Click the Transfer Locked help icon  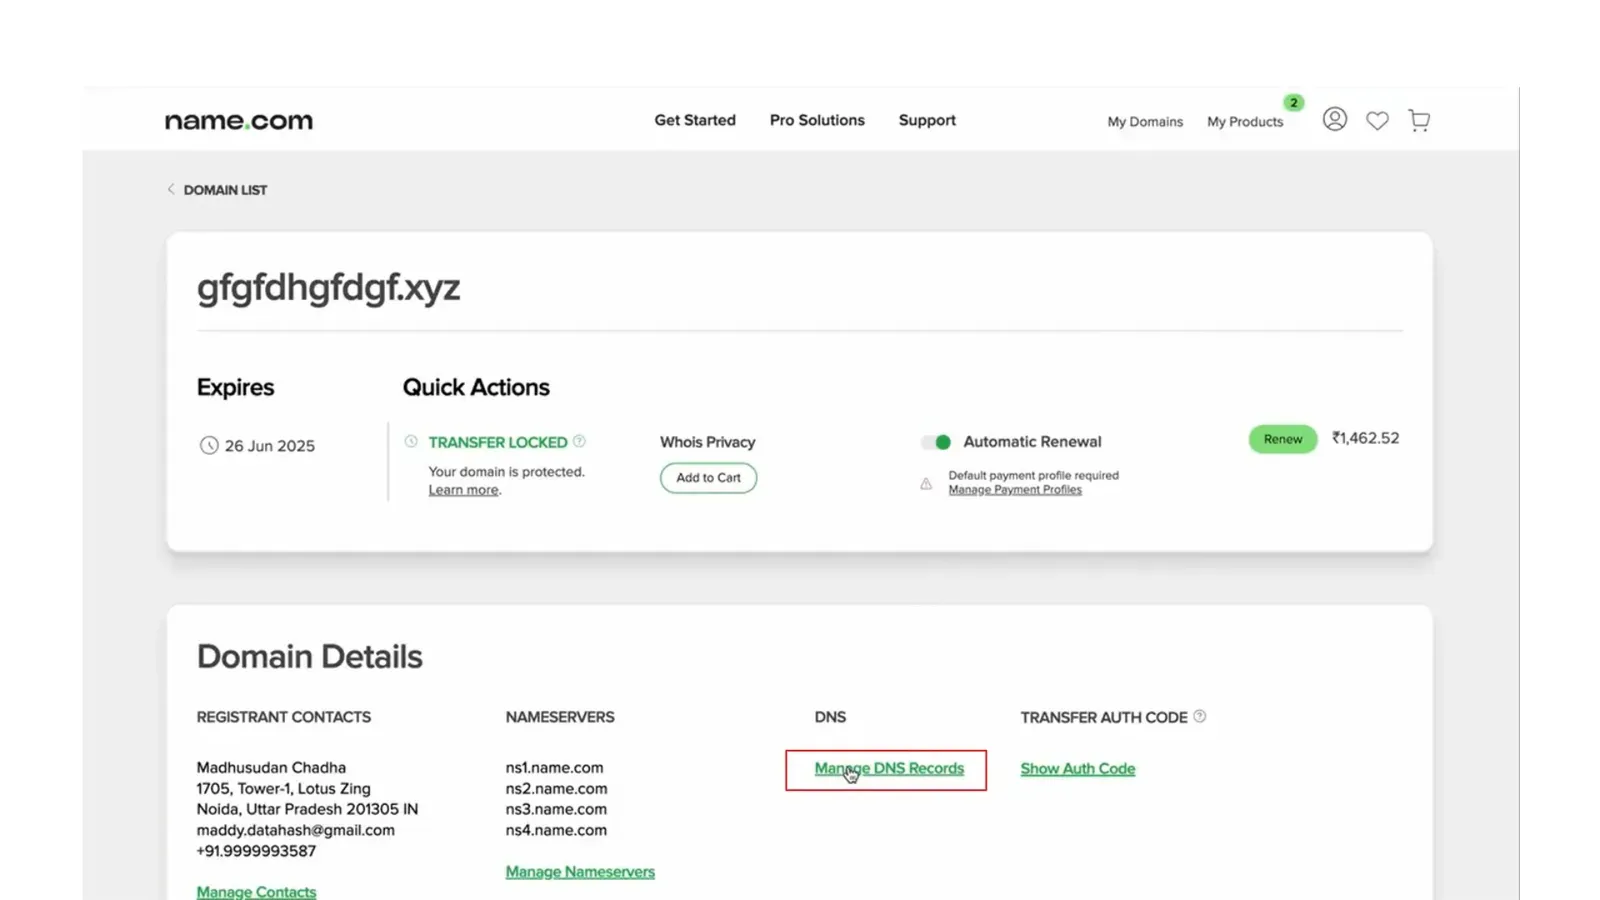[579, 441]
